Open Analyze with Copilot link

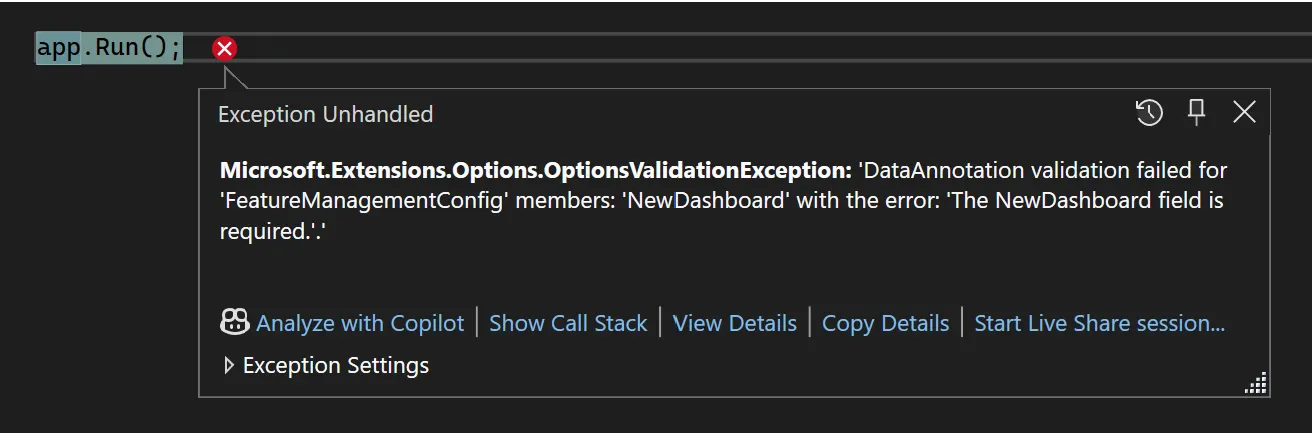360,323
